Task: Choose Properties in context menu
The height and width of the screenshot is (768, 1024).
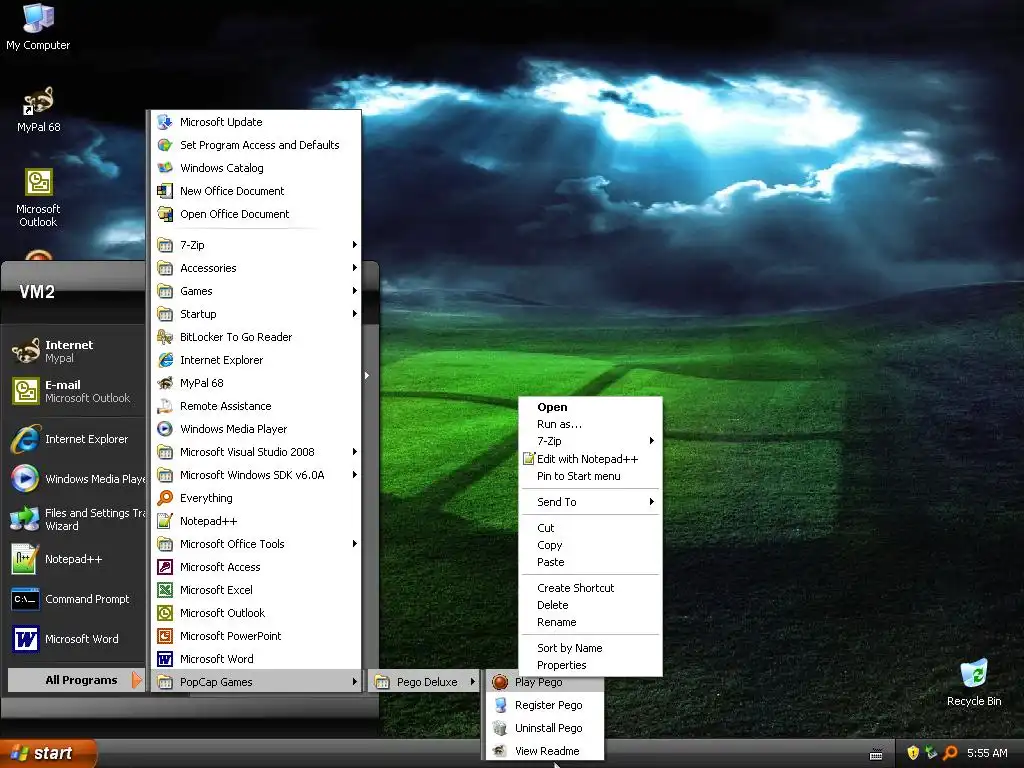Action: (590, 665)
